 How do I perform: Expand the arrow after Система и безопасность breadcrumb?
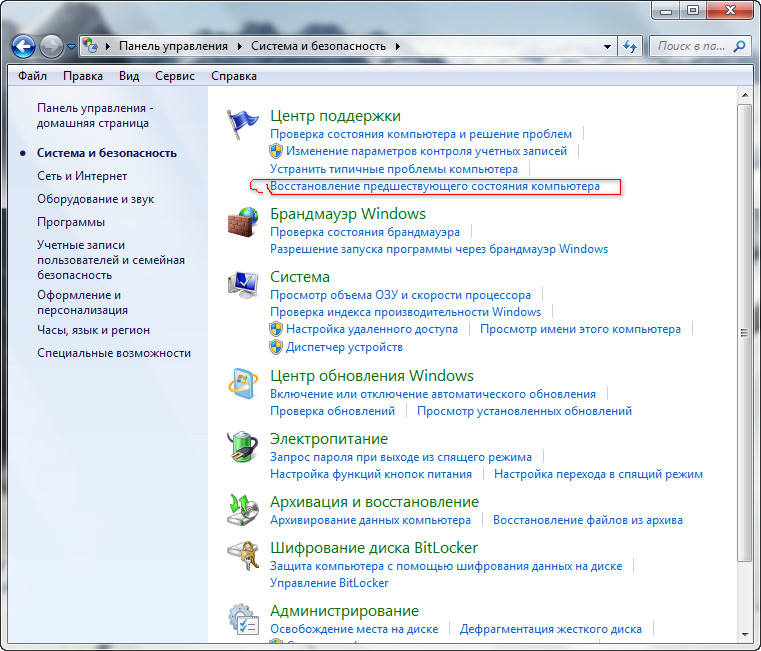point(398,46)
